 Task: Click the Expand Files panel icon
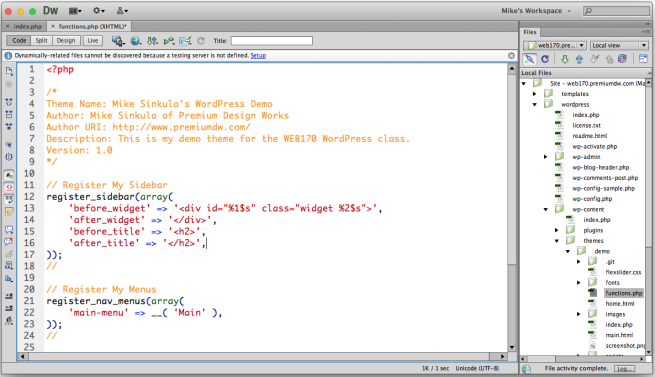(643, 59)
